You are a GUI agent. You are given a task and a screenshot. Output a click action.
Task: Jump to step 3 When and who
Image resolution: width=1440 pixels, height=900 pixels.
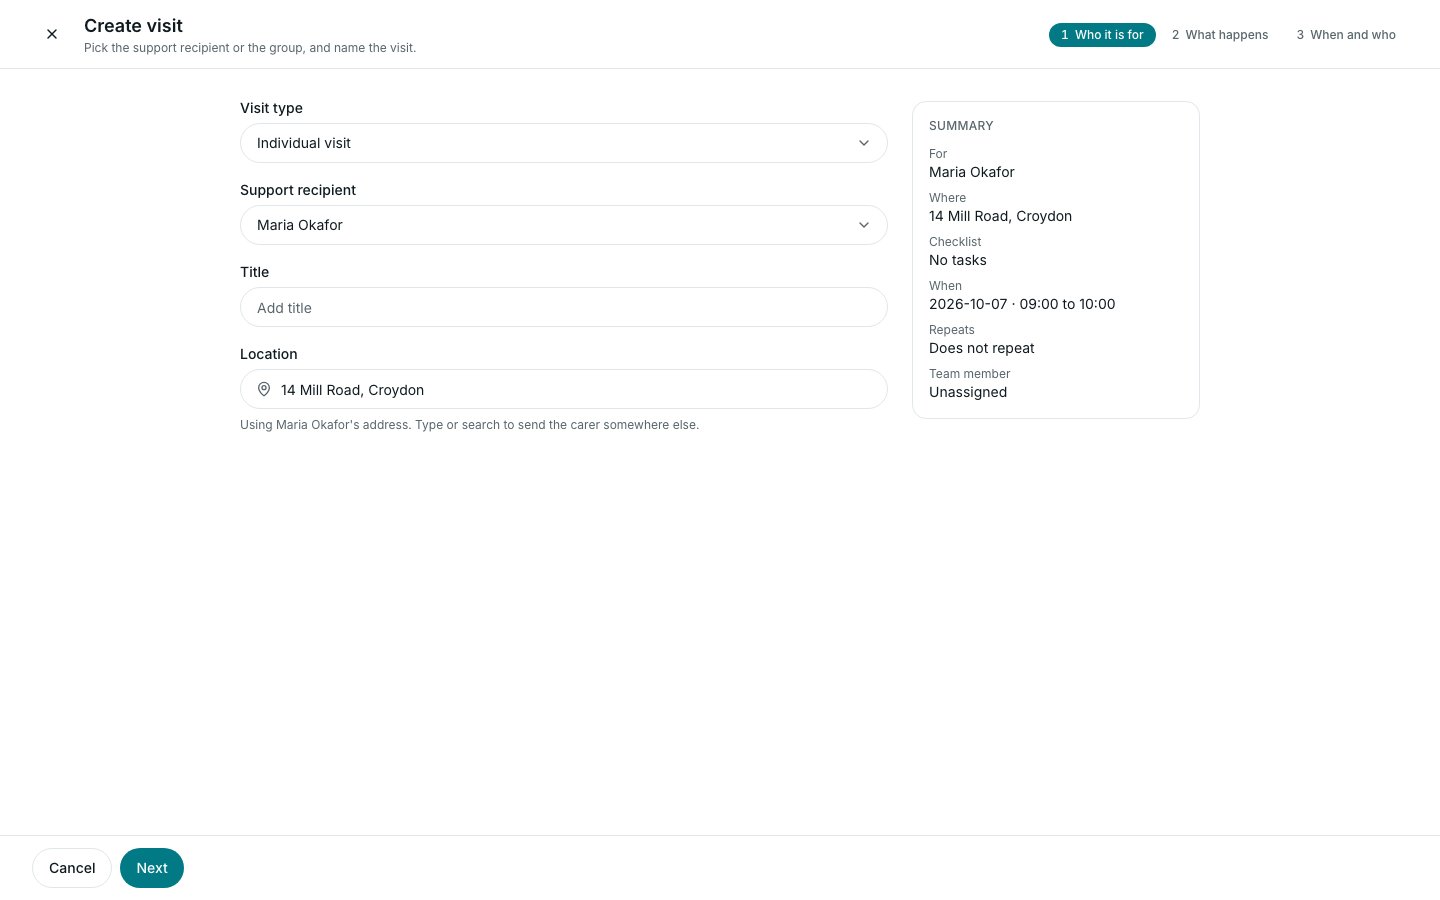pyautogui.click(x=1346, y=35)
